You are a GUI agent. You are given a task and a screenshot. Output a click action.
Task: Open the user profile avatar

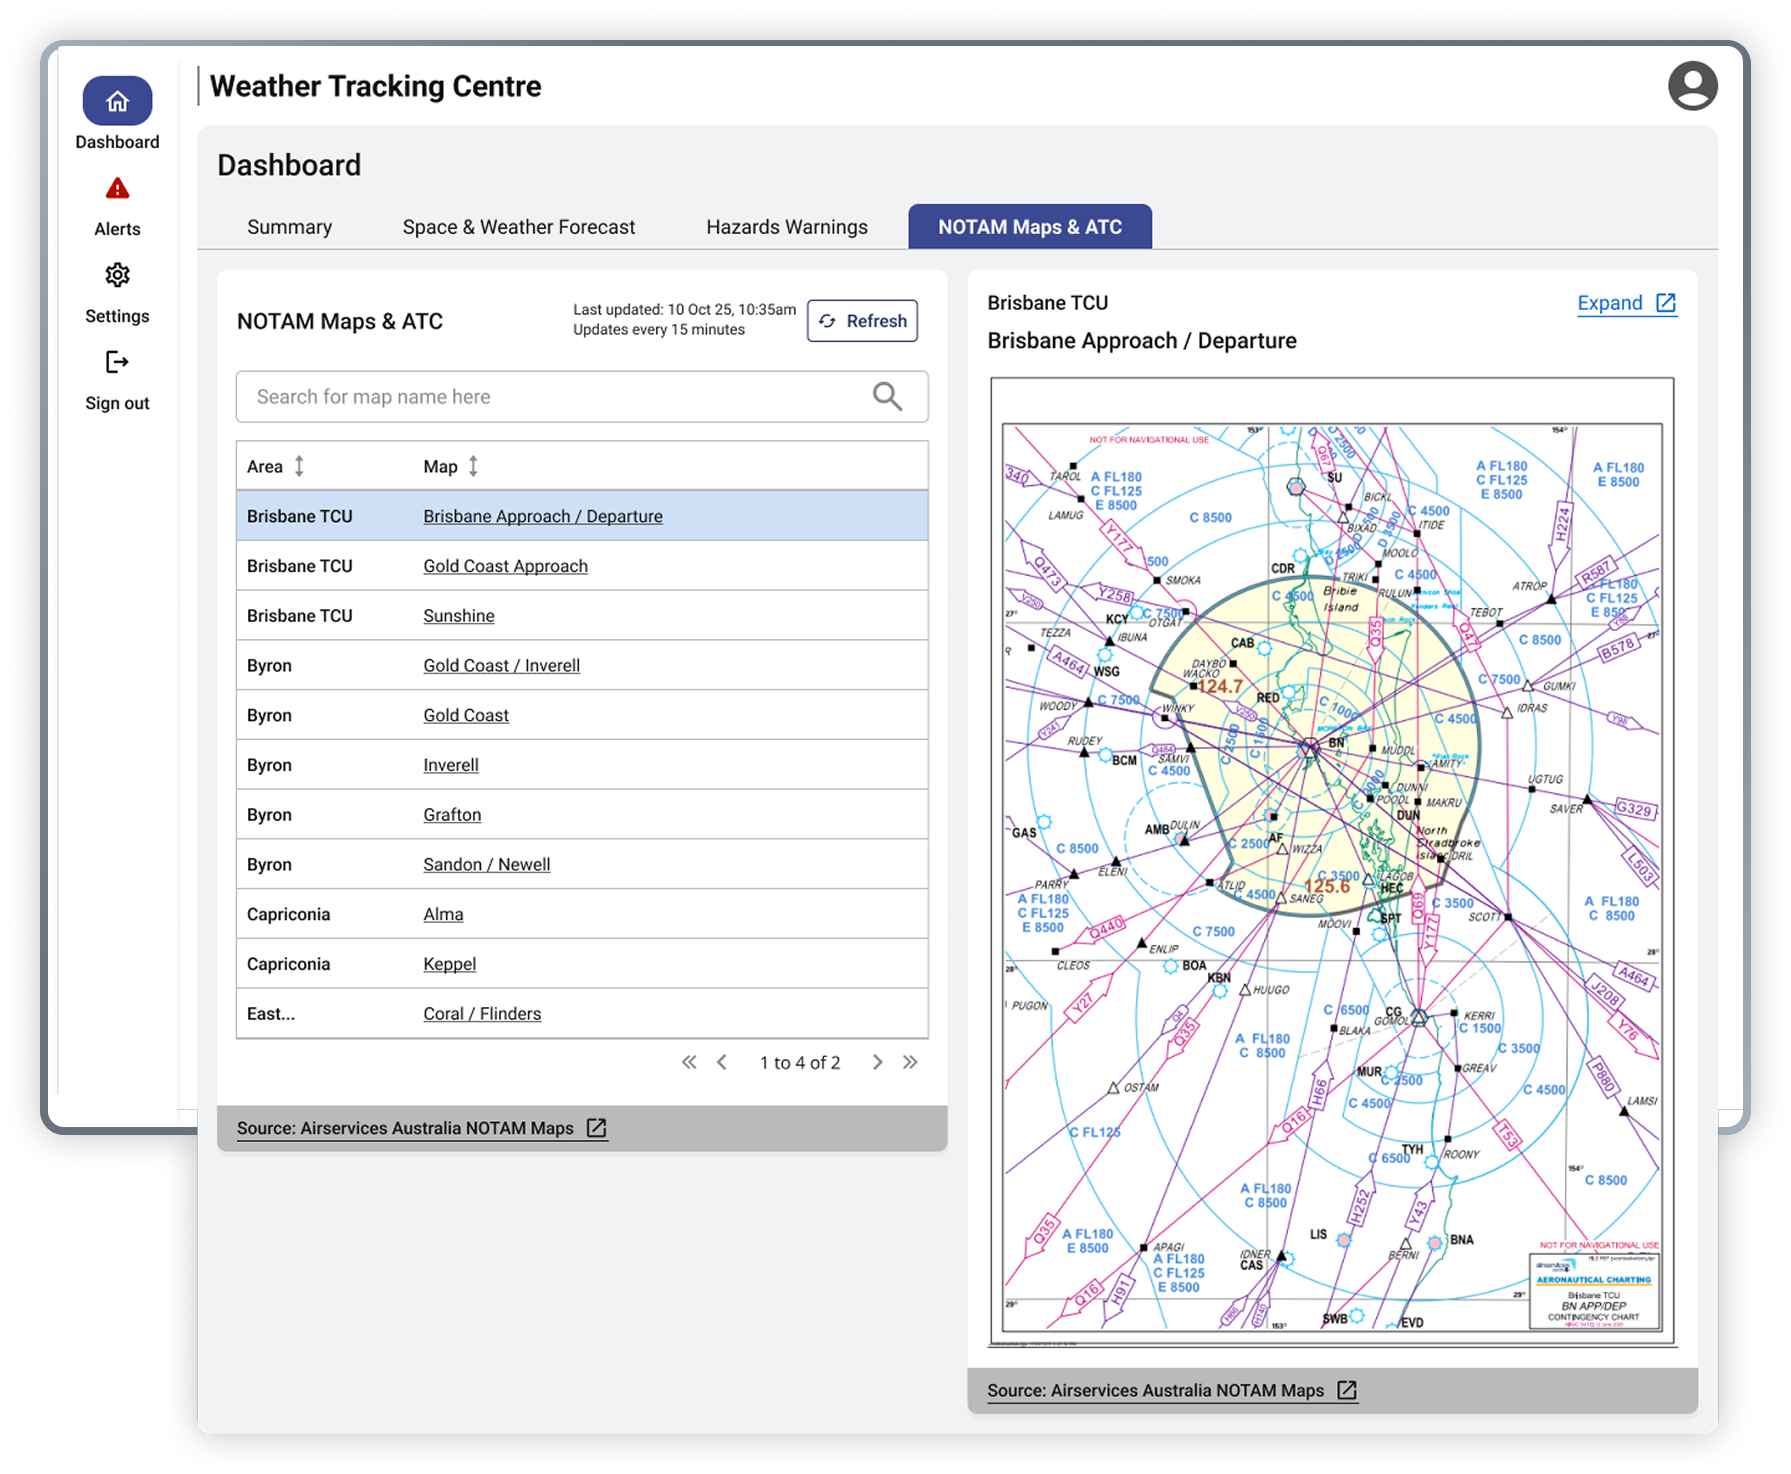1692,86
